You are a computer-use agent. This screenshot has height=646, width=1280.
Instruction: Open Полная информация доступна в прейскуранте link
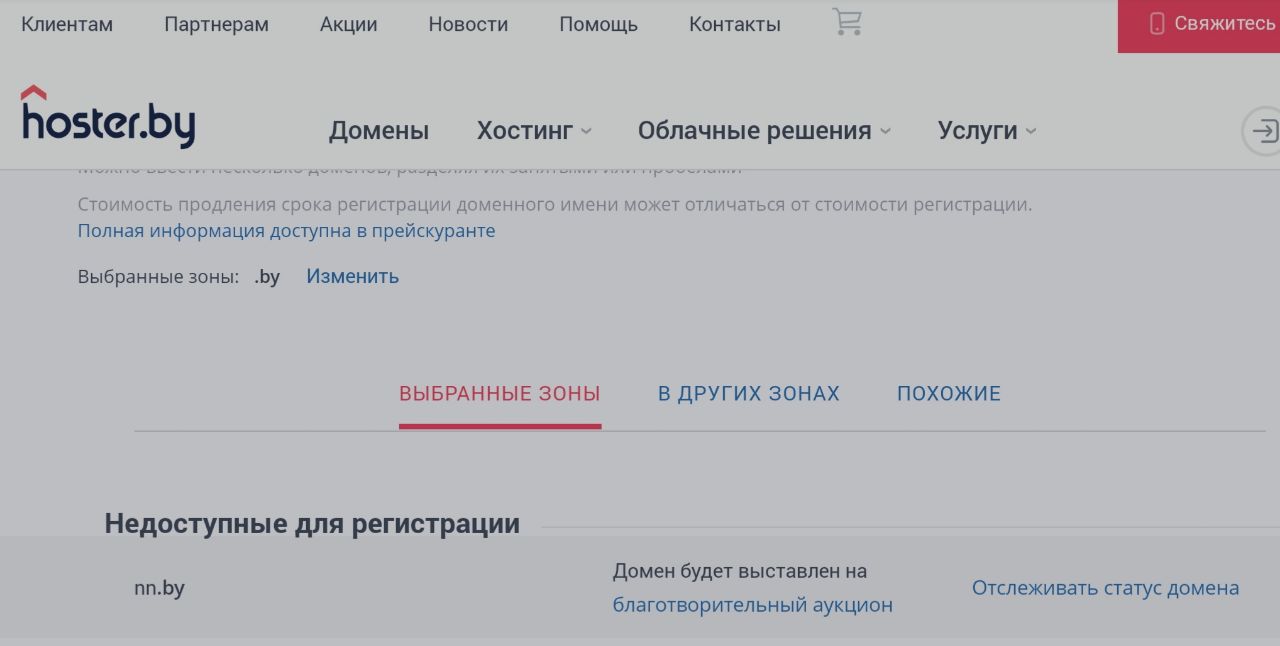[286, 231]
